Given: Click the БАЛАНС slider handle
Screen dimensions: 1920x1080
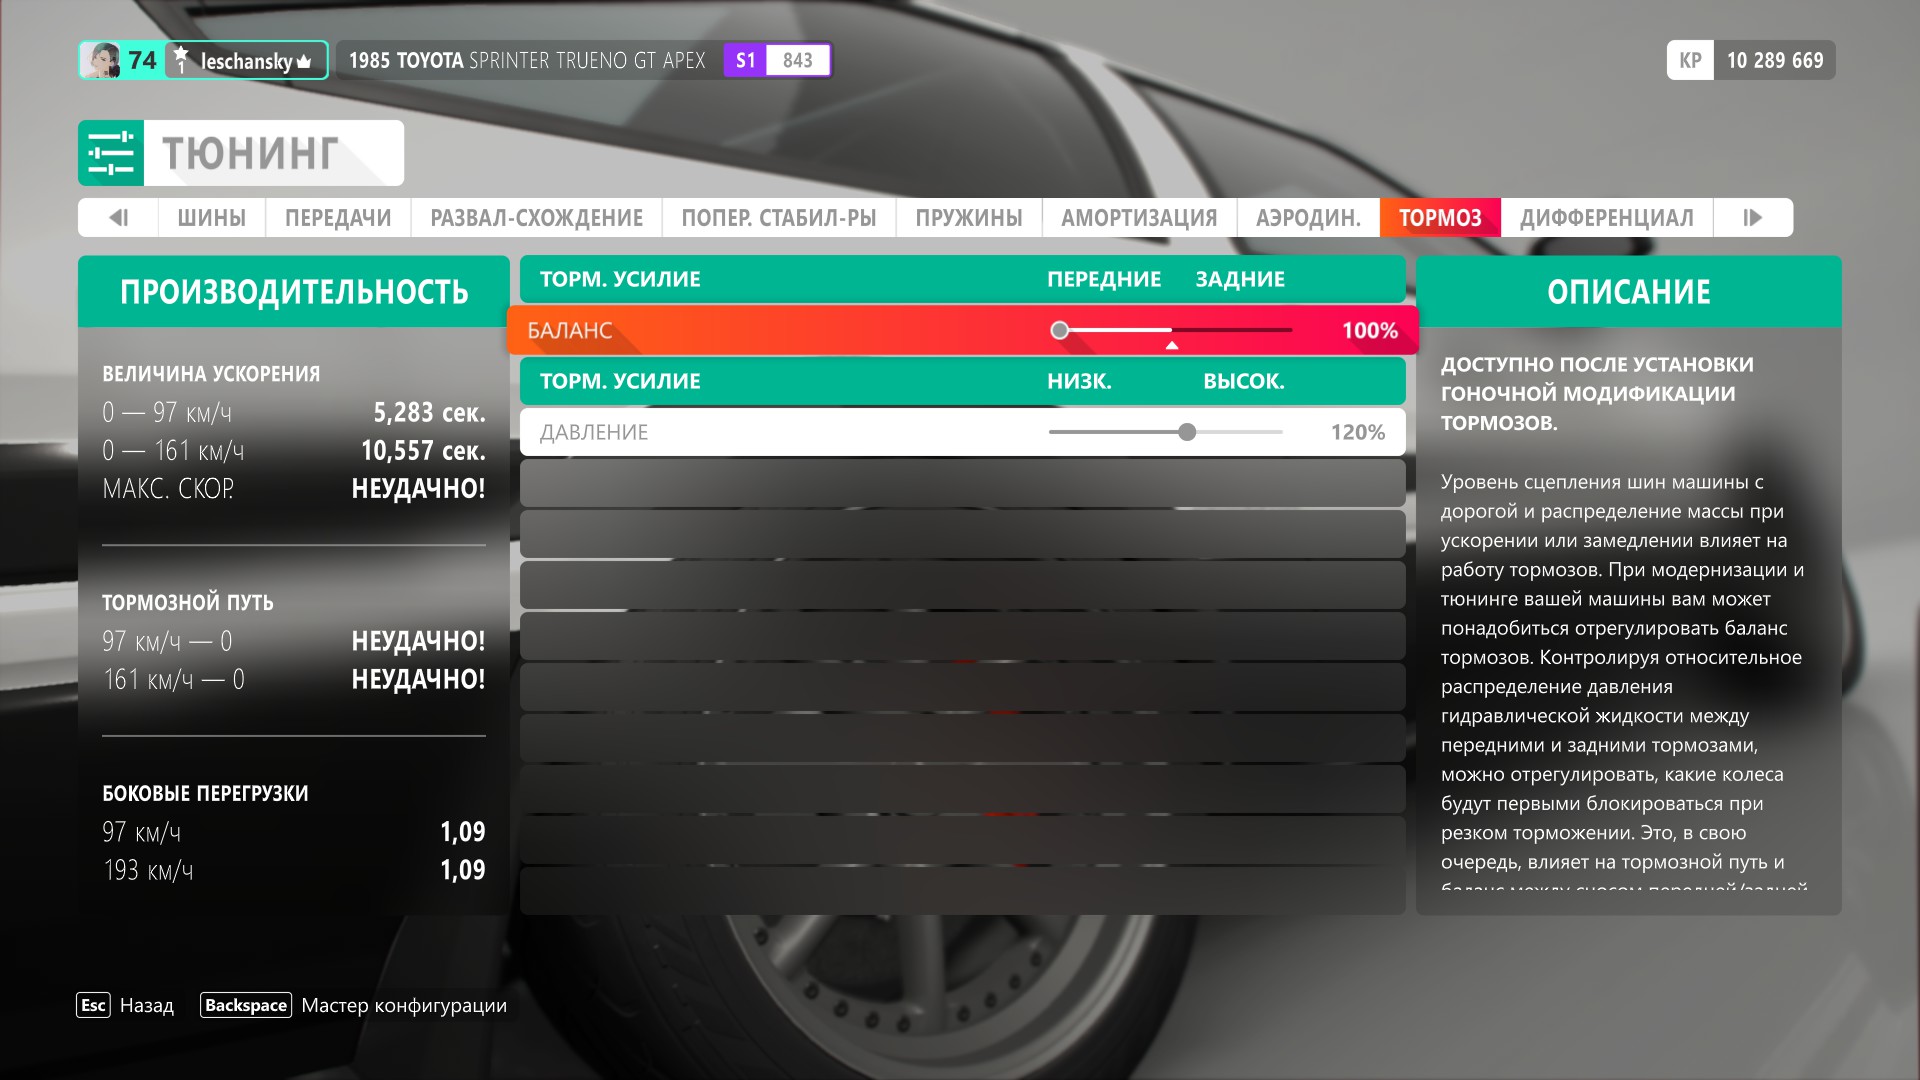Looking at the screenshot, I should click(x=1060, y=330).
